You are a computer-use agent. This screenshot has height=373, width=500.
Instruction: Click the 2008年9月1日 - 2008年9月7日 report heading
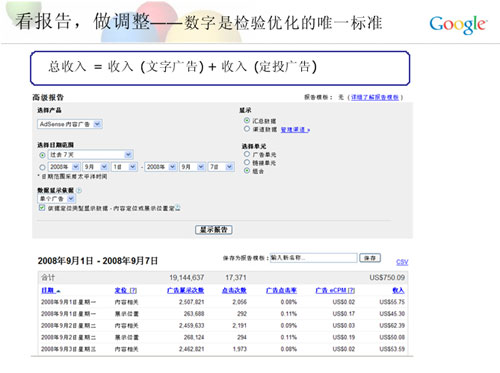pyautogui.click(x=98, y=261)
